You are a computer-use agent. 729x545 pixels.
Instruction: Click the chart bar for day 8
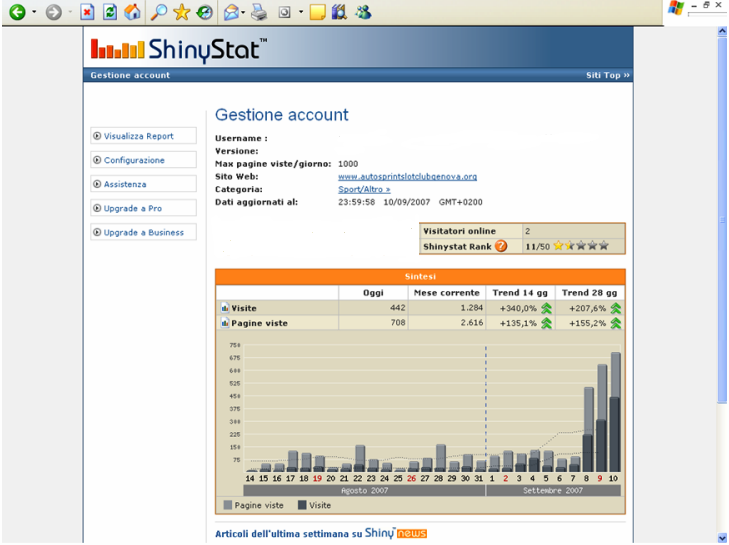588,430
